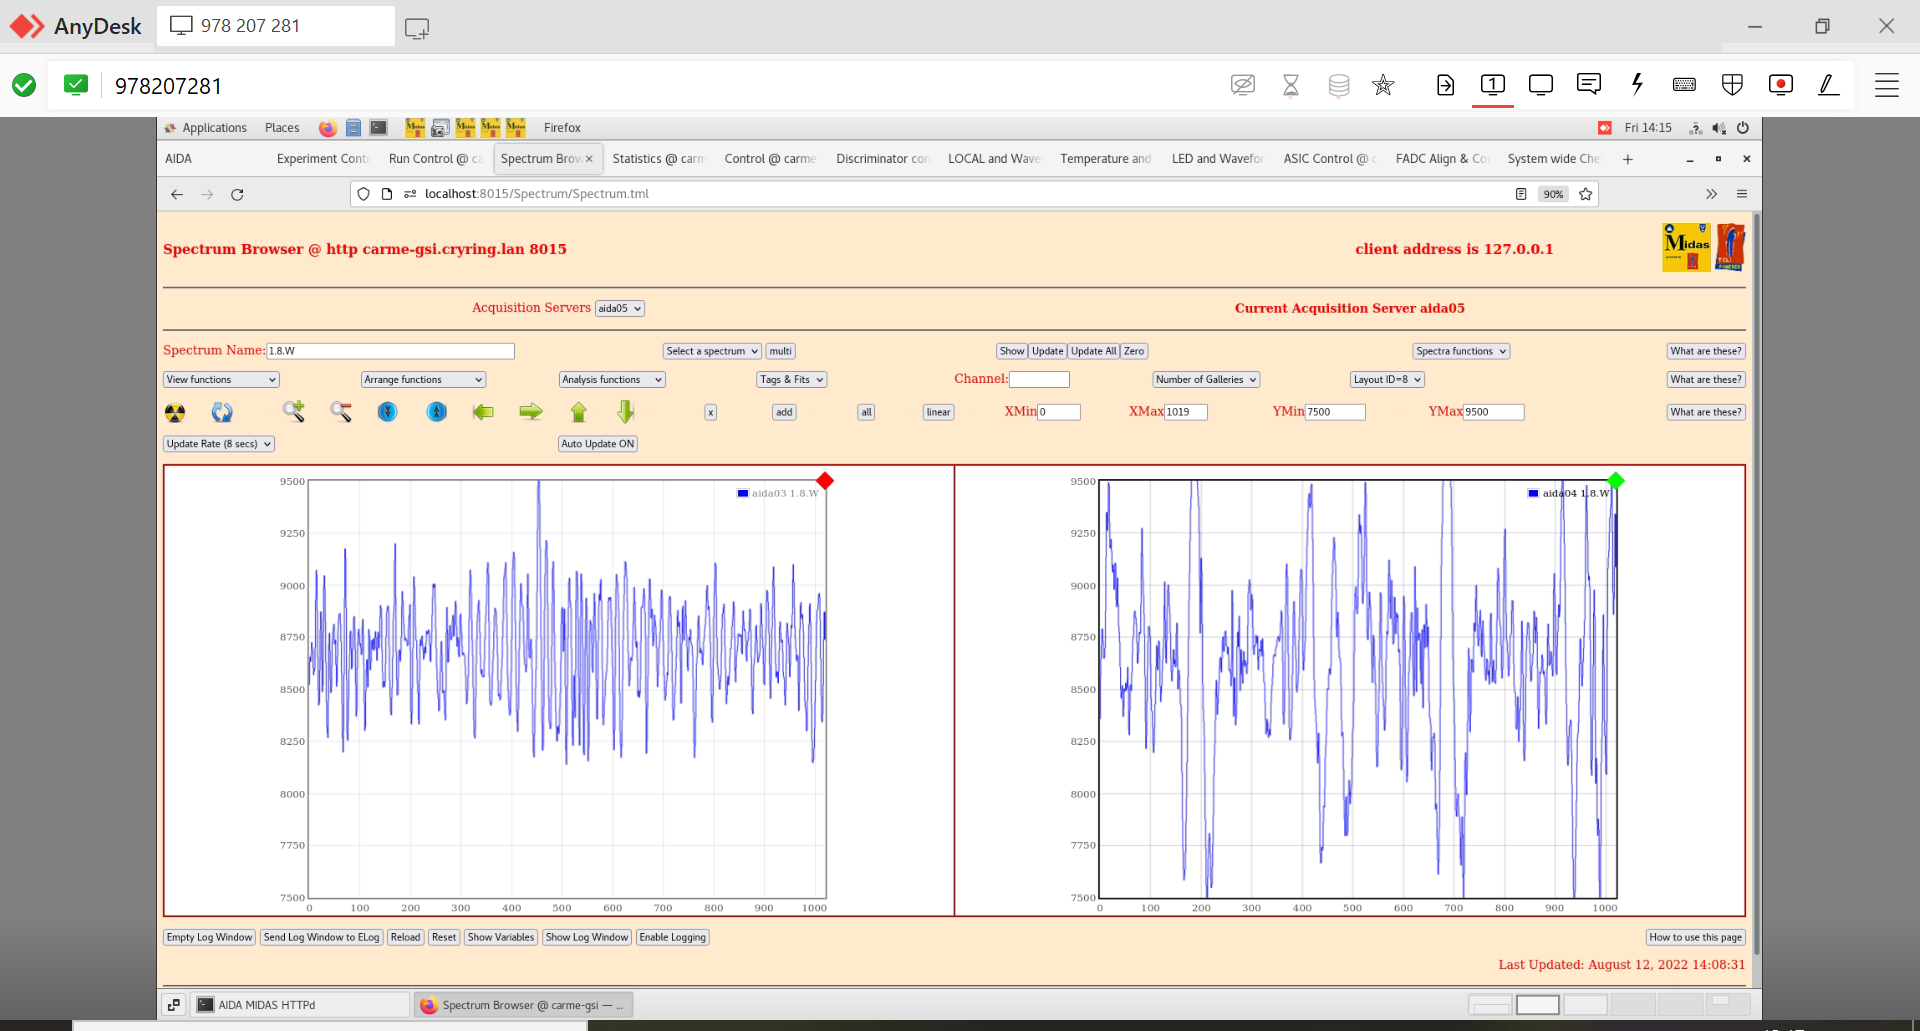Image resolution: width=1920 pixels, height=1031 pixels.
Task: Expand the Spectra functions dropdown
Action: point(1461,351)
